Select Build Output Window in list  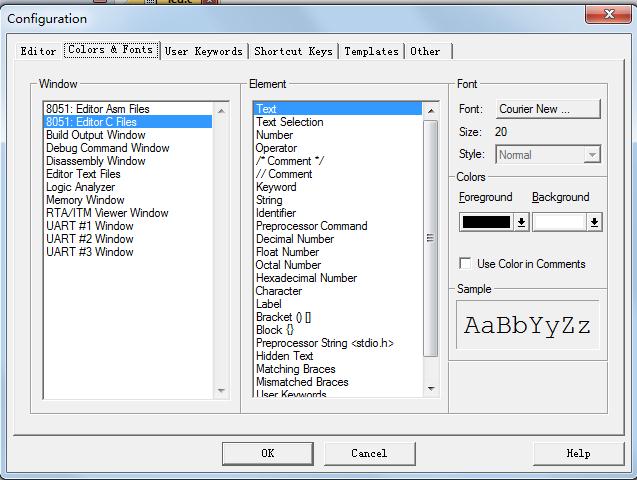click(95, 135)
